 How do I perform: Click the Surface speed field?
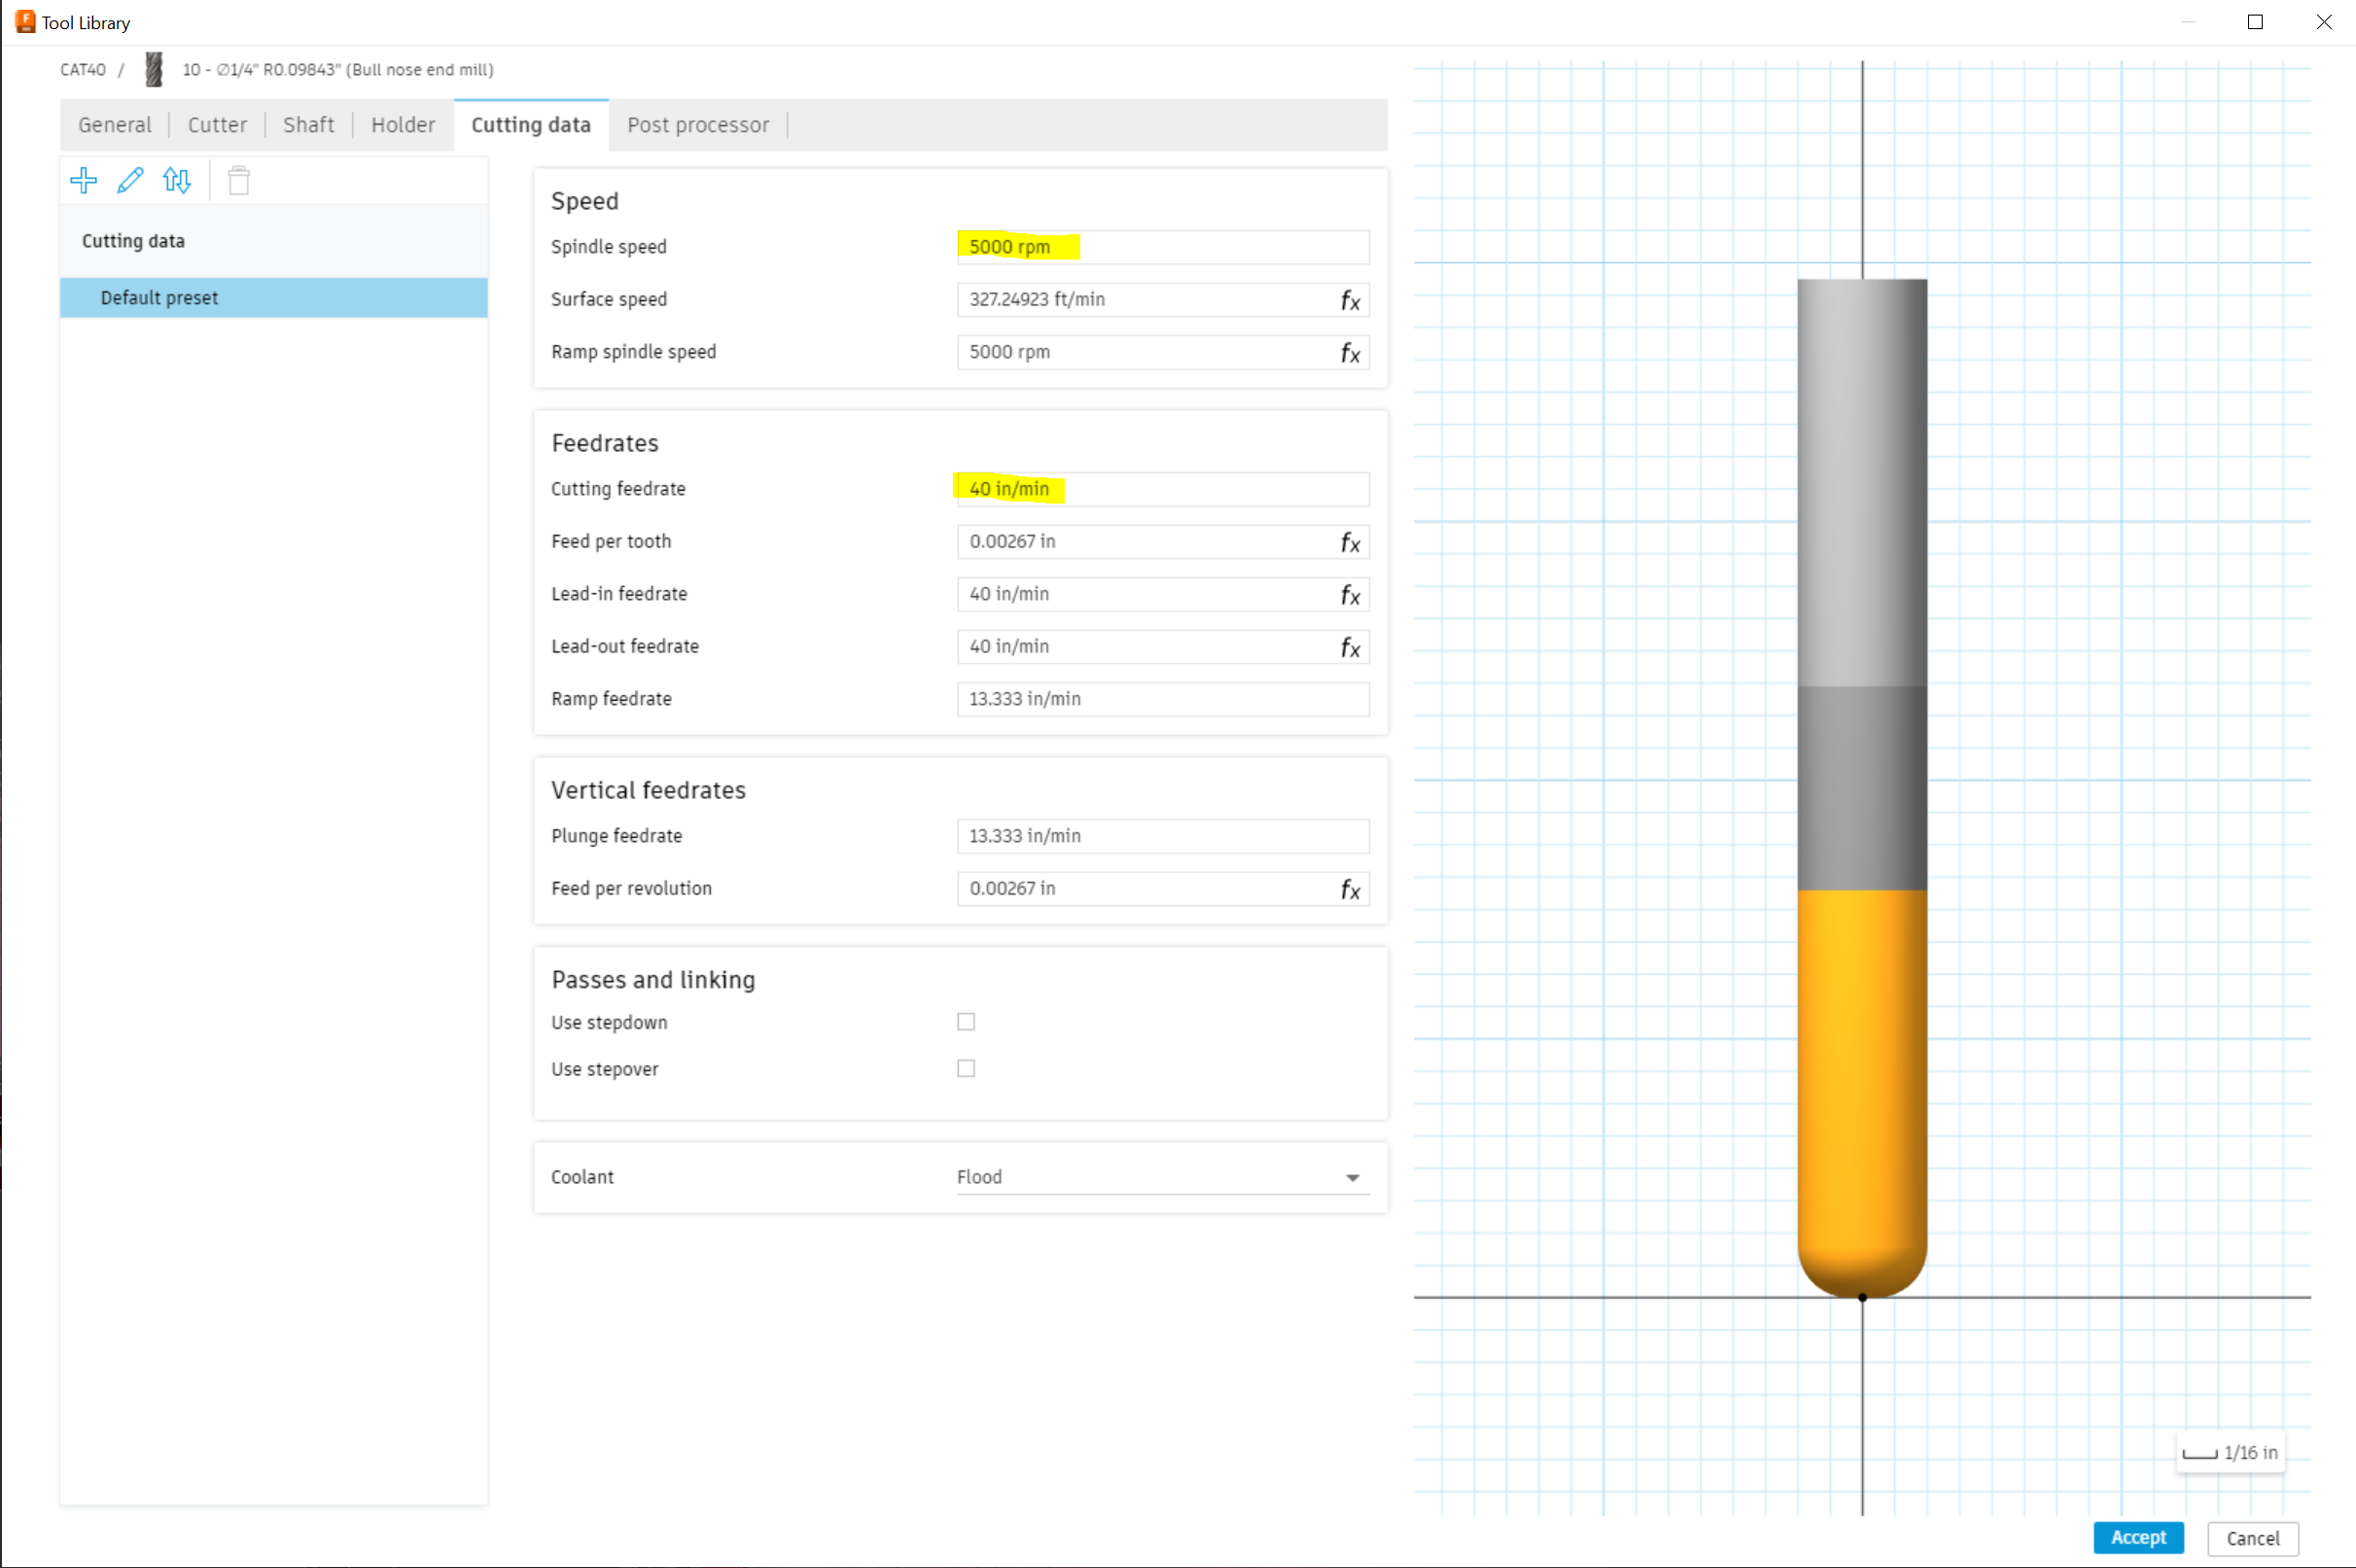[1163, 300]
